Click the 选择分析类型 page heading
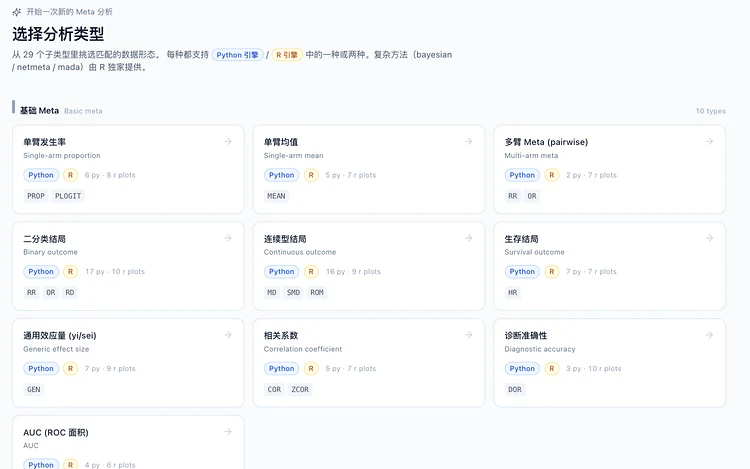 pyautogui.click(x=58, y=34)
